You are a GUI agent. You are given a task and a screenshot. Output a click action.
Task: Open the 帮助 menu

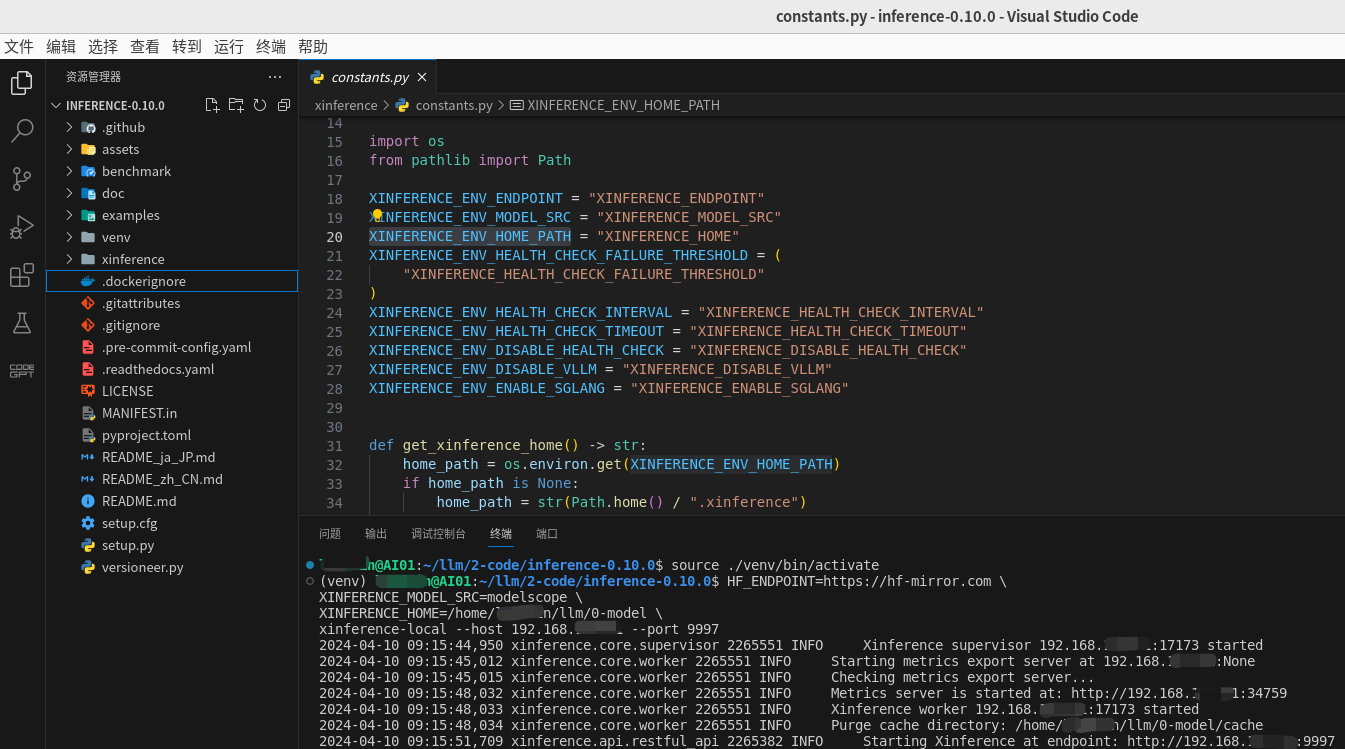313,47
